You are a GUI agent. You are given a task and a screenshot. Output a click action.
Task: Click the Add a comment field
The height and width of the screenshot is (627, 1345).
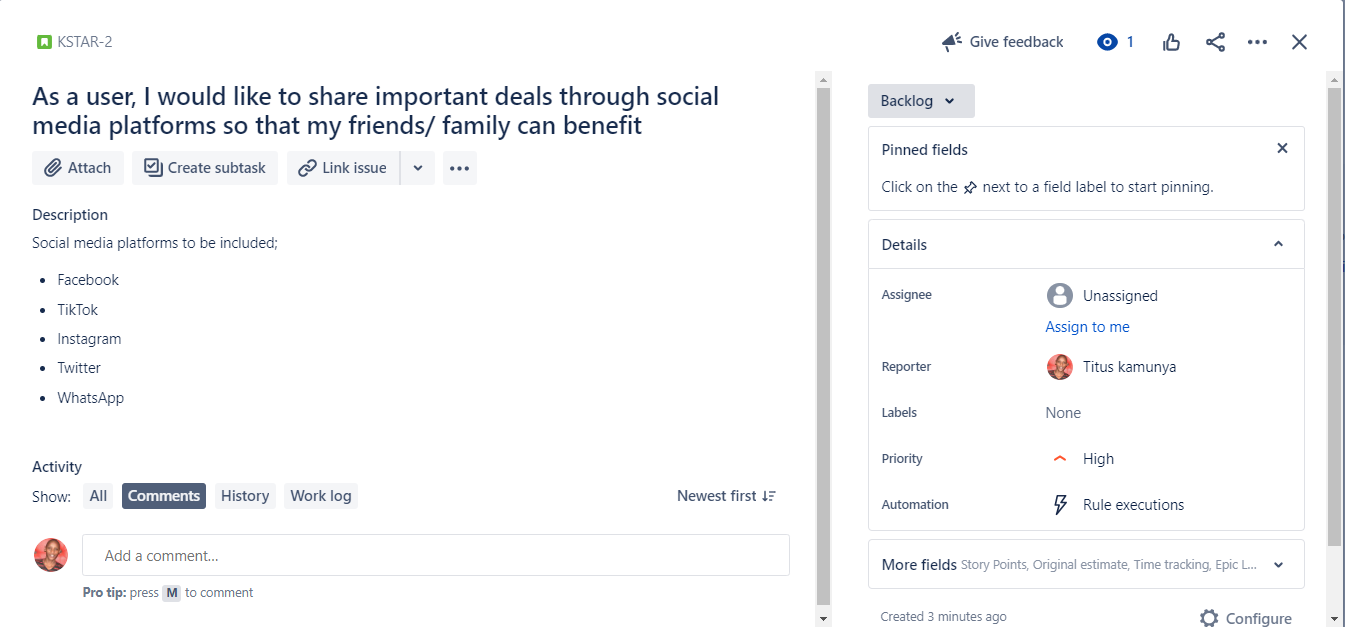point(436,556)
